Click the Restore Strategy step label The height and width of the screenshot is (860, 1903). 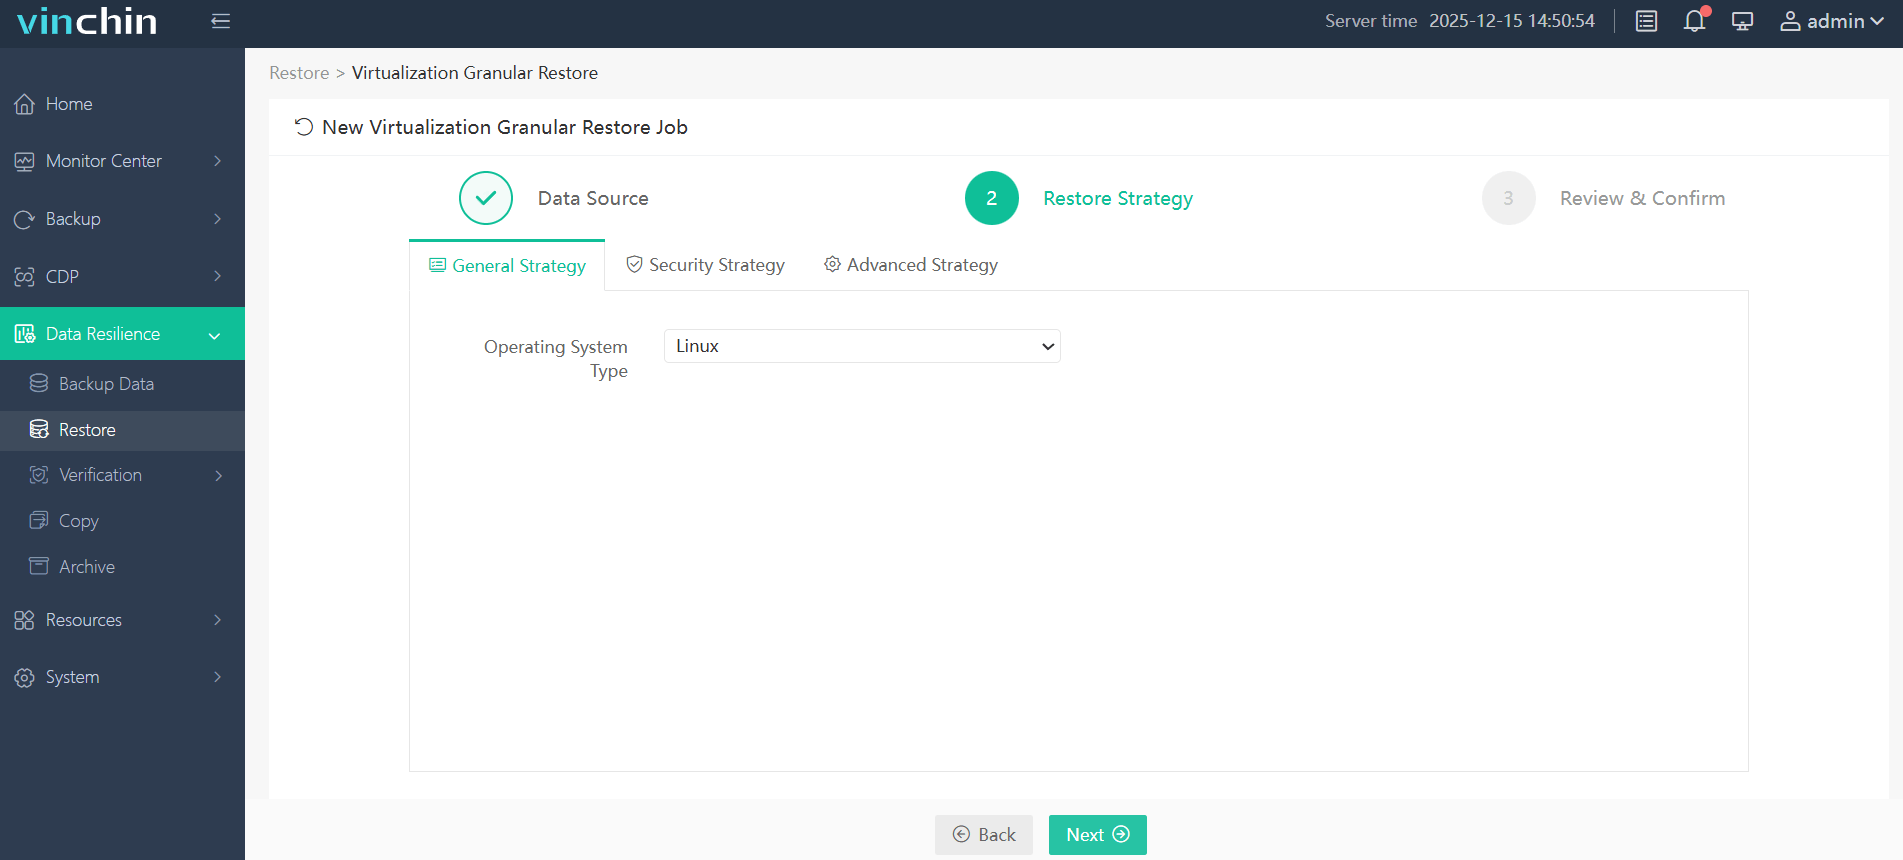pos(1118,199)
